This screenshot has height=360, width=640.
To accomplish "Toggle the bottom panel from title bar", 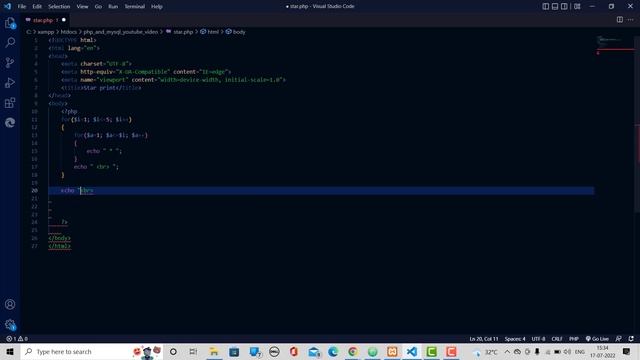I will [x=555, y=7].
